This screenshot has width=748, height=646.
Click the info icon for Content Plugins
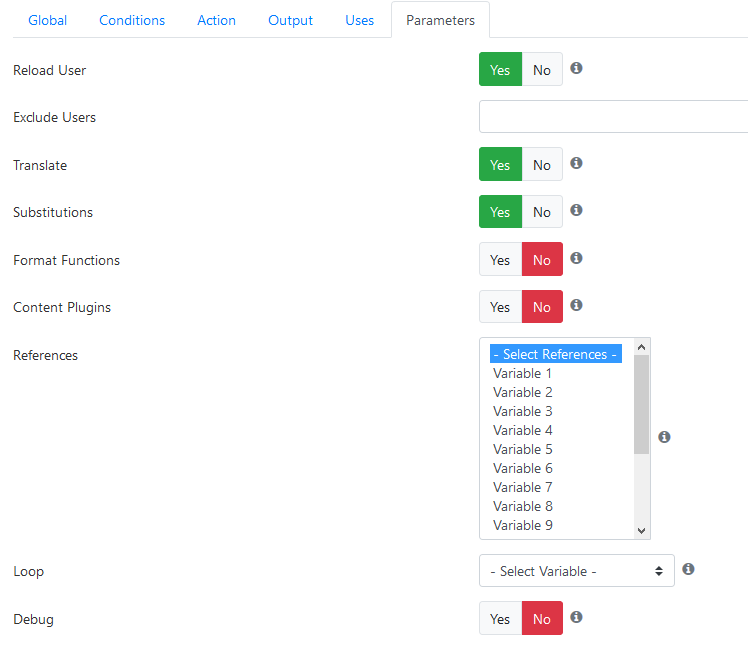pos(576,305)
